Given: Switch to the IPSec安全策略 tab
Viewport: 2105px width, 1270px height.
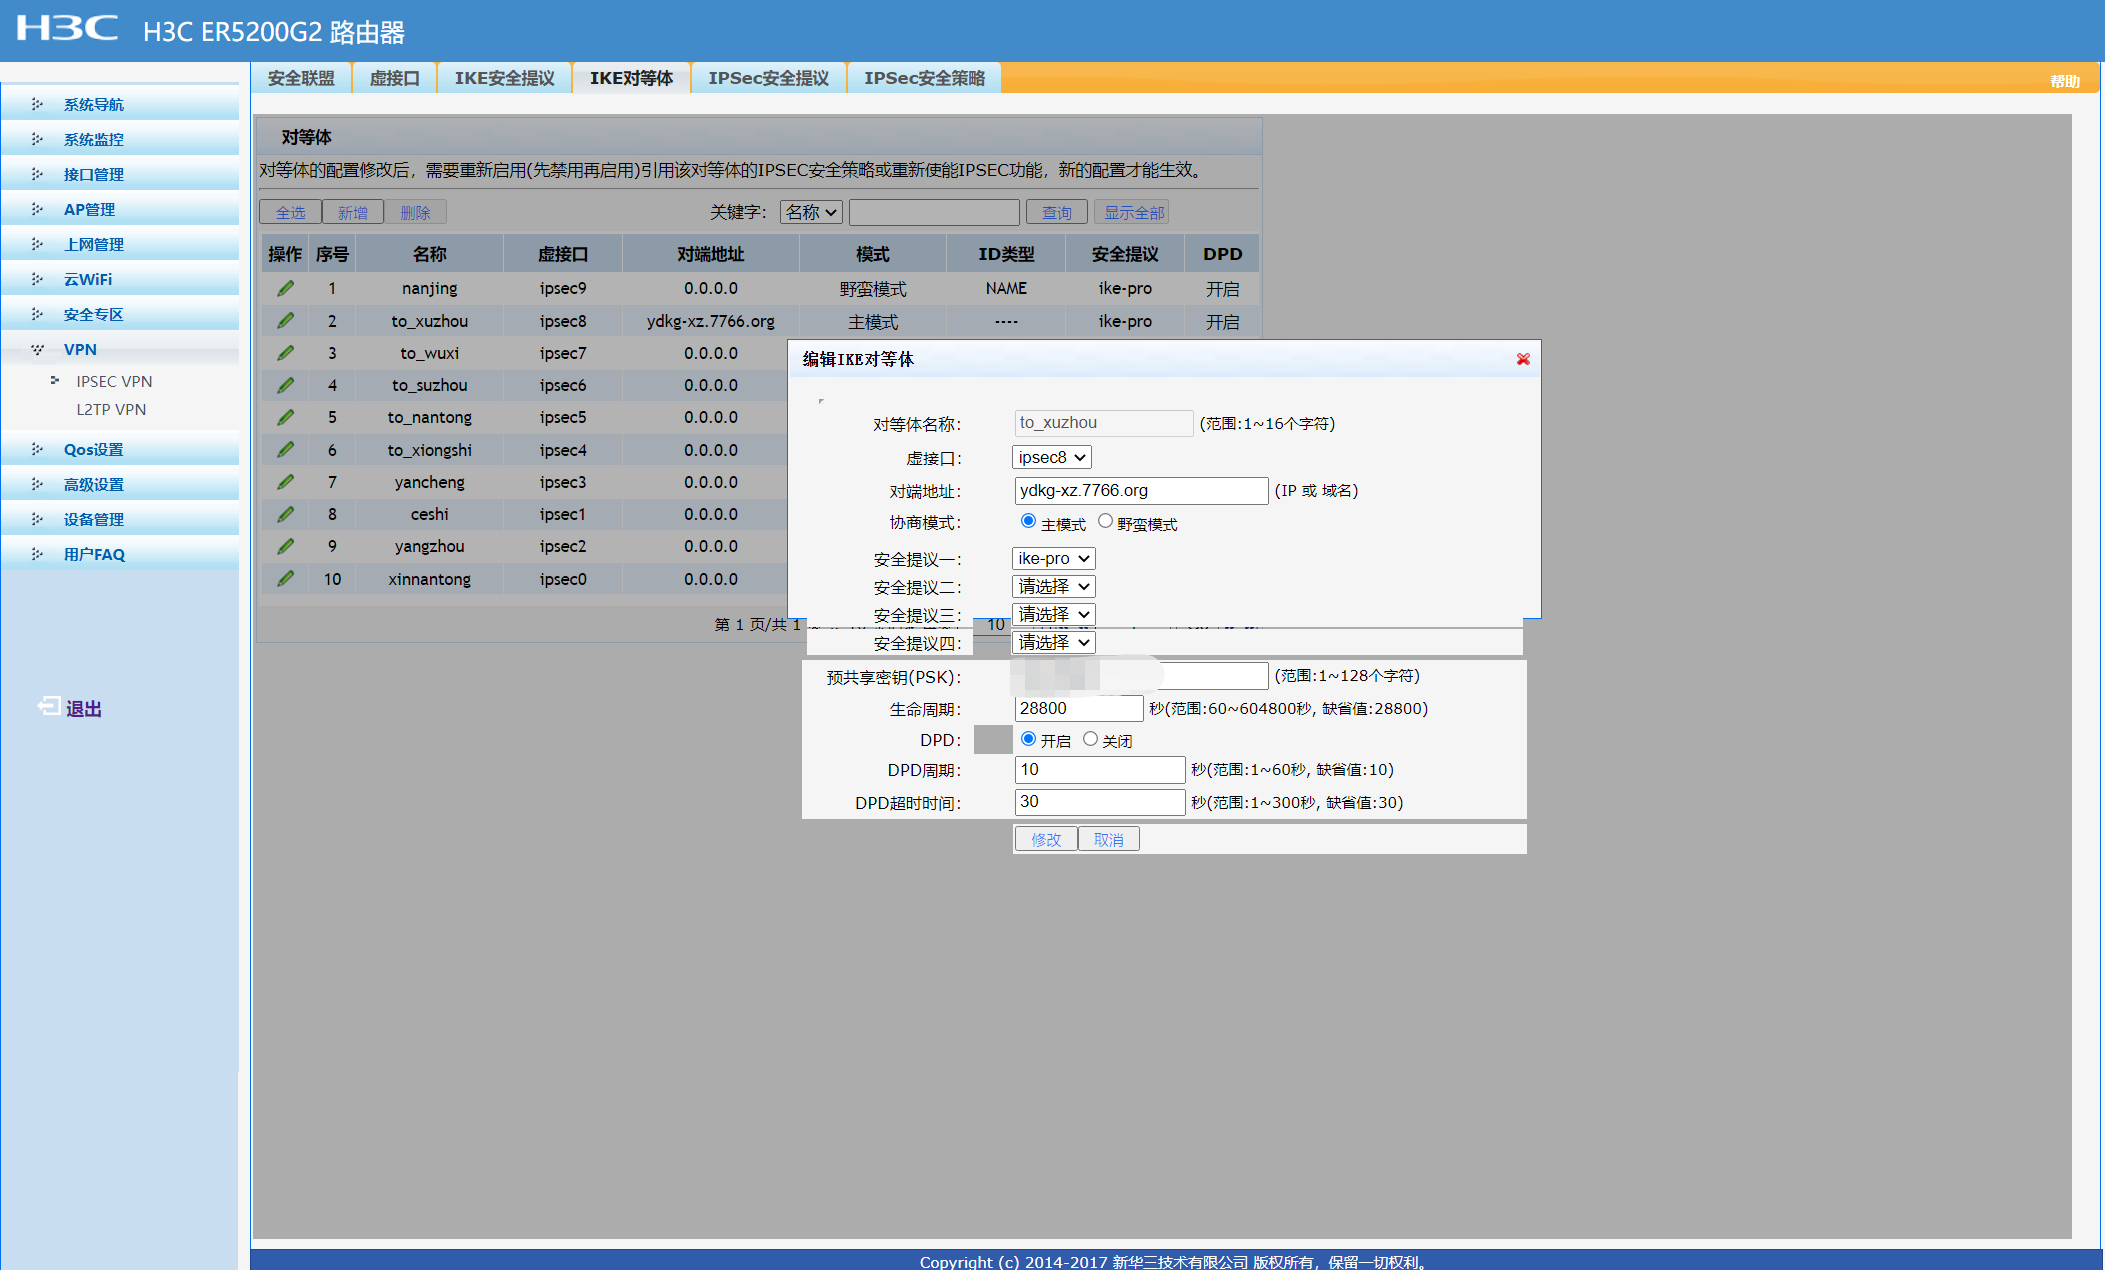Looking at the screenshot, I should pyautogui.click(x=924, y=78).
